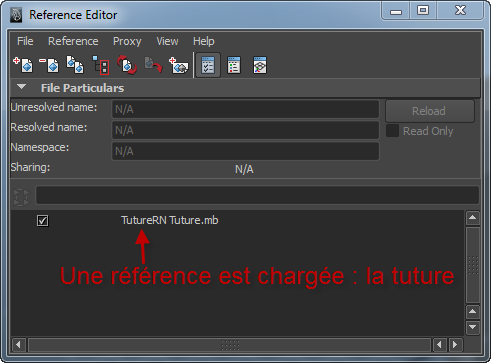Screen dimensions: 491x363
Task: Open the Proxy menu
Action: [x=127, y=41]
